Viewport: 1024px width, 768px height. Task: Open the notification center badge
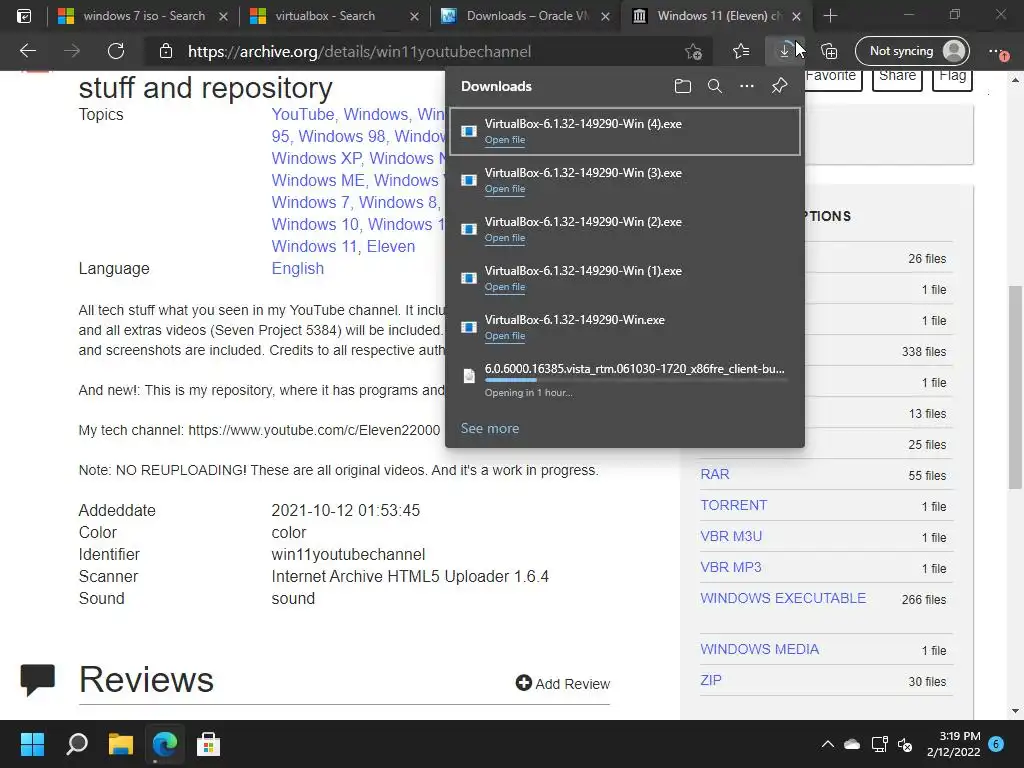pyautogui.click(x=996, y=744)
